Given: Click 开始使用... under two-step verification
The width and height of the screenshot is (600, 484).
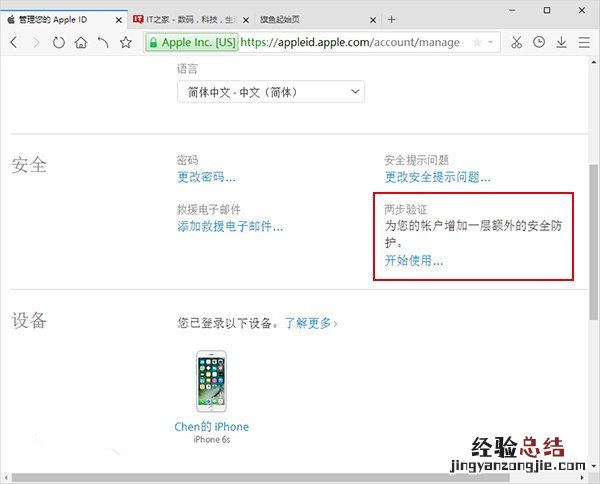Looking at the screenshot, I should [414, 261].
